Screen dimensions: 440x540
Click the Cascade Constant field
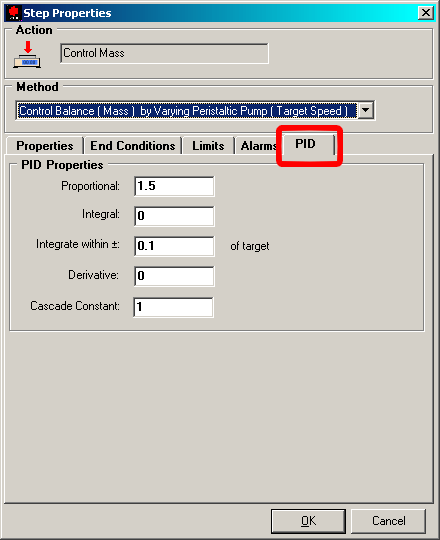[174, 307]
